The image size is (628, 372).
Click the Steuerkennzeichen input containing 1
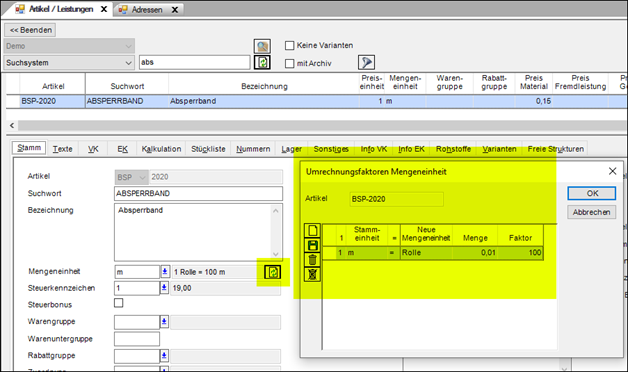click(137, 288)
